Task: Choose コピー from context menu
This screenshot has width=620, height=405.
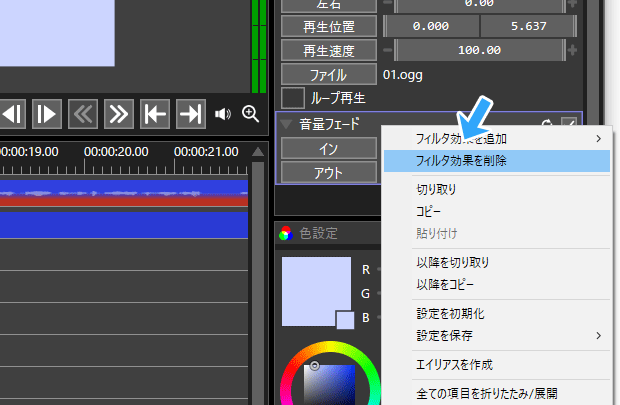Action: pos(497,211)
